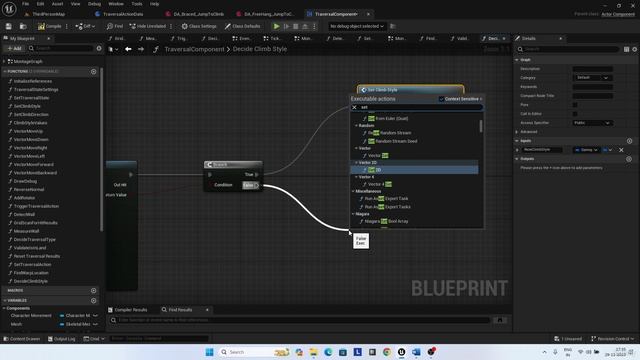The image size is (640, 360).
Task: Open the Category dropdown
Action: [x=592, y=78]
